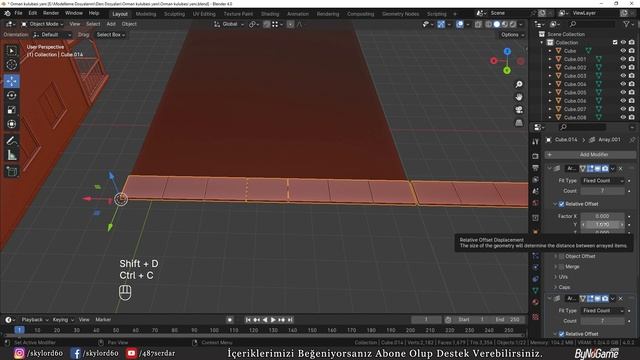This screenshot has width=640, height=360.
Task: Select solid viewport shading mode
Action: [x=496, y=24]
